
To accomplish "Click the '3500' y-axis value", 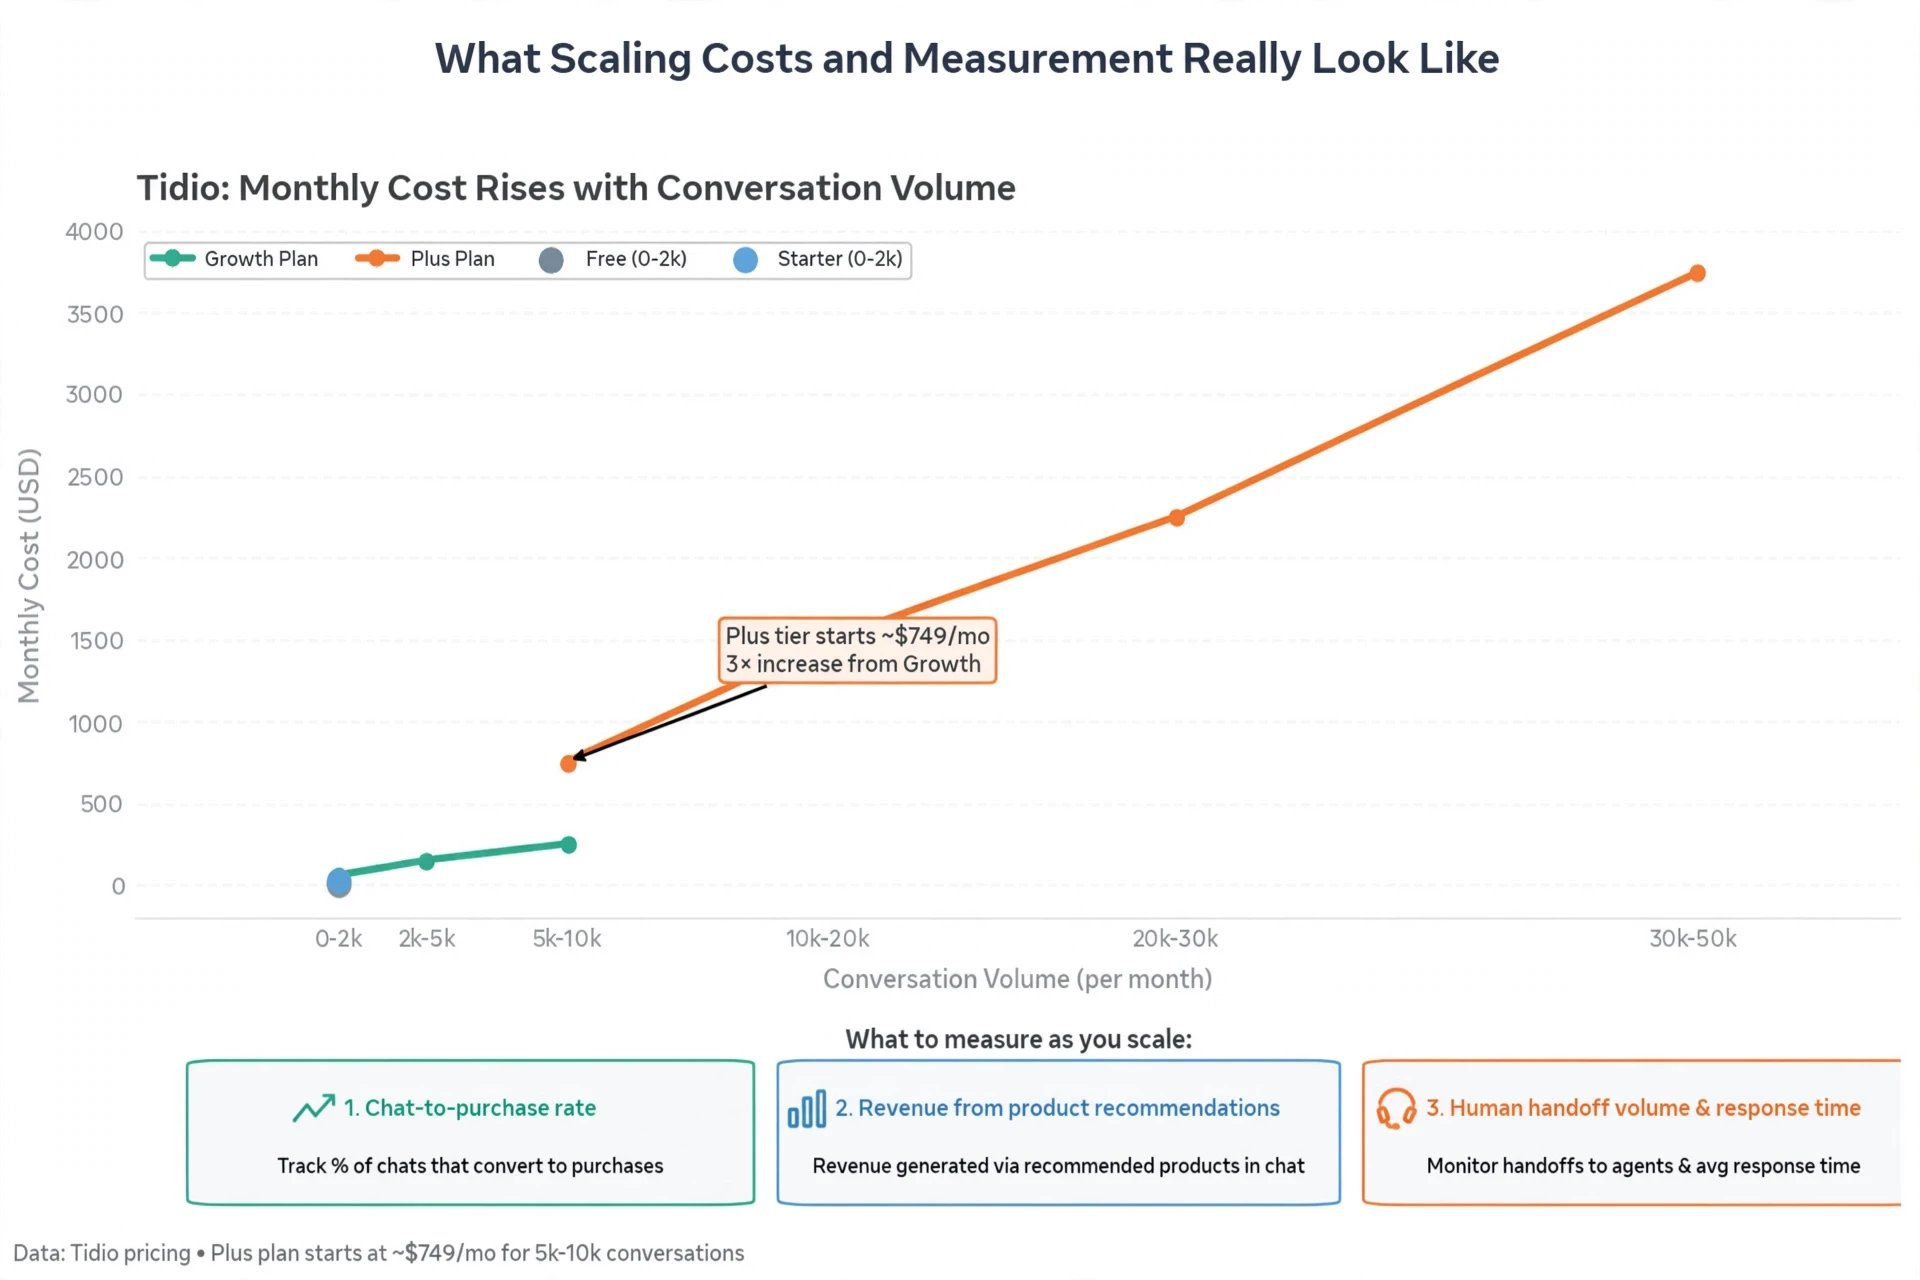I will (94, 315).
